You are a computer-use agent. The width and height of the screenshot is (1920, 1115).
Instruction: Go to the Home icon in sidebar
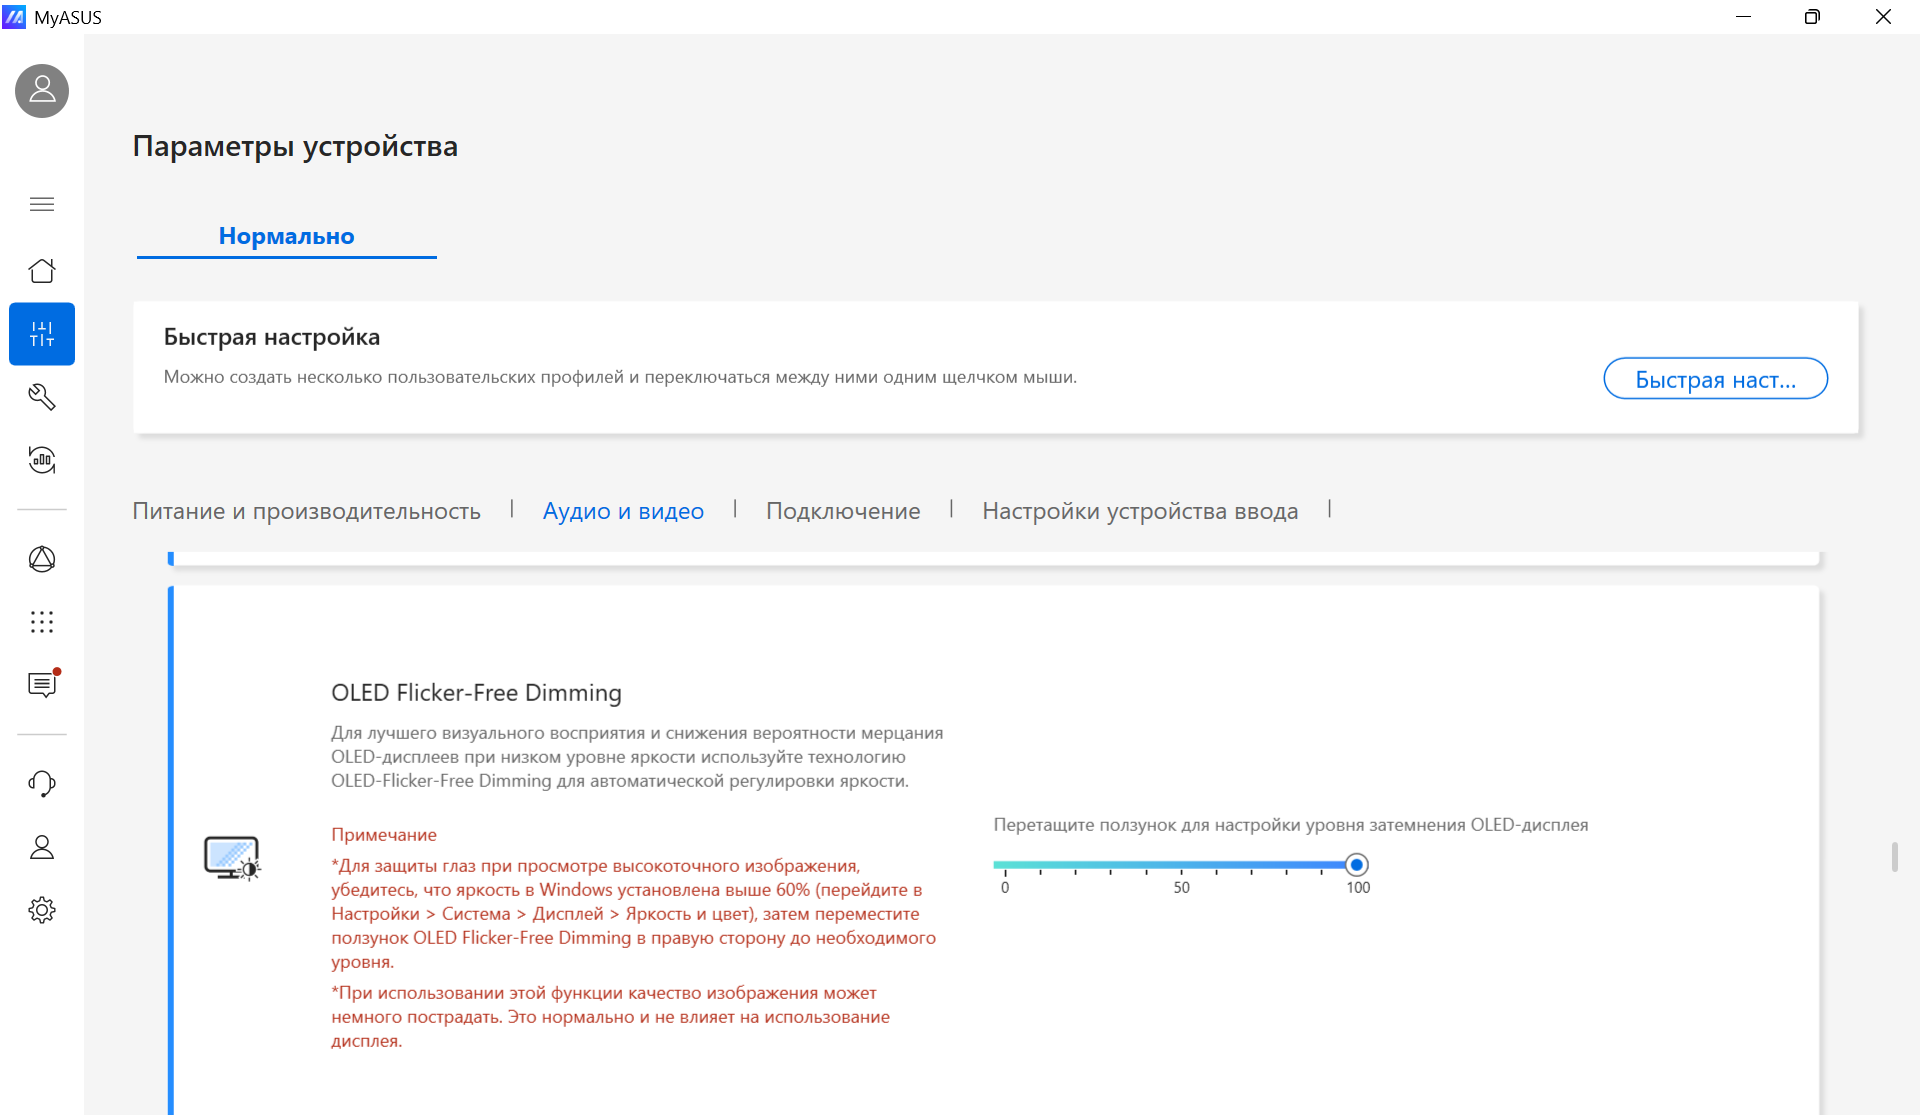tap(42, 271)
